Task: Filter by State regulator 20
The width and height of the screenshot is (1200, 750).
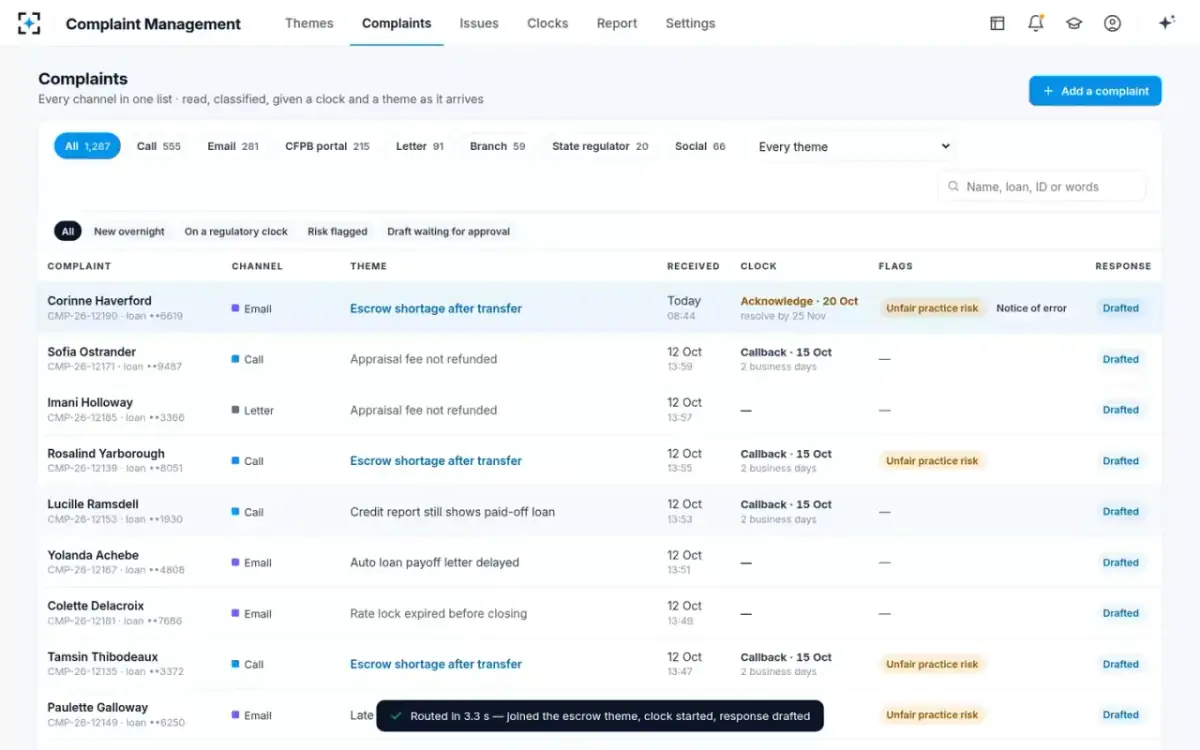Action: [x=600, y=146]
